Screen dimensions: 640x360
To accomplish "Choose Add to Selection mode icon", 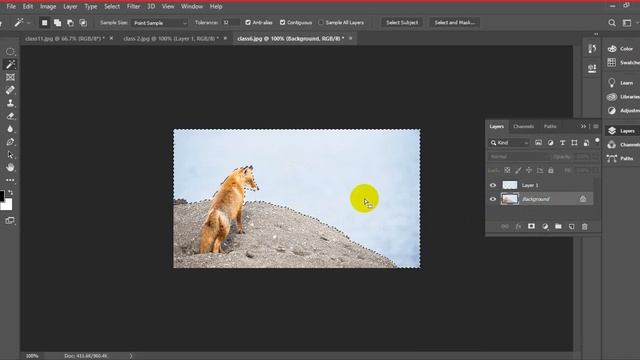I will (58, 23).
